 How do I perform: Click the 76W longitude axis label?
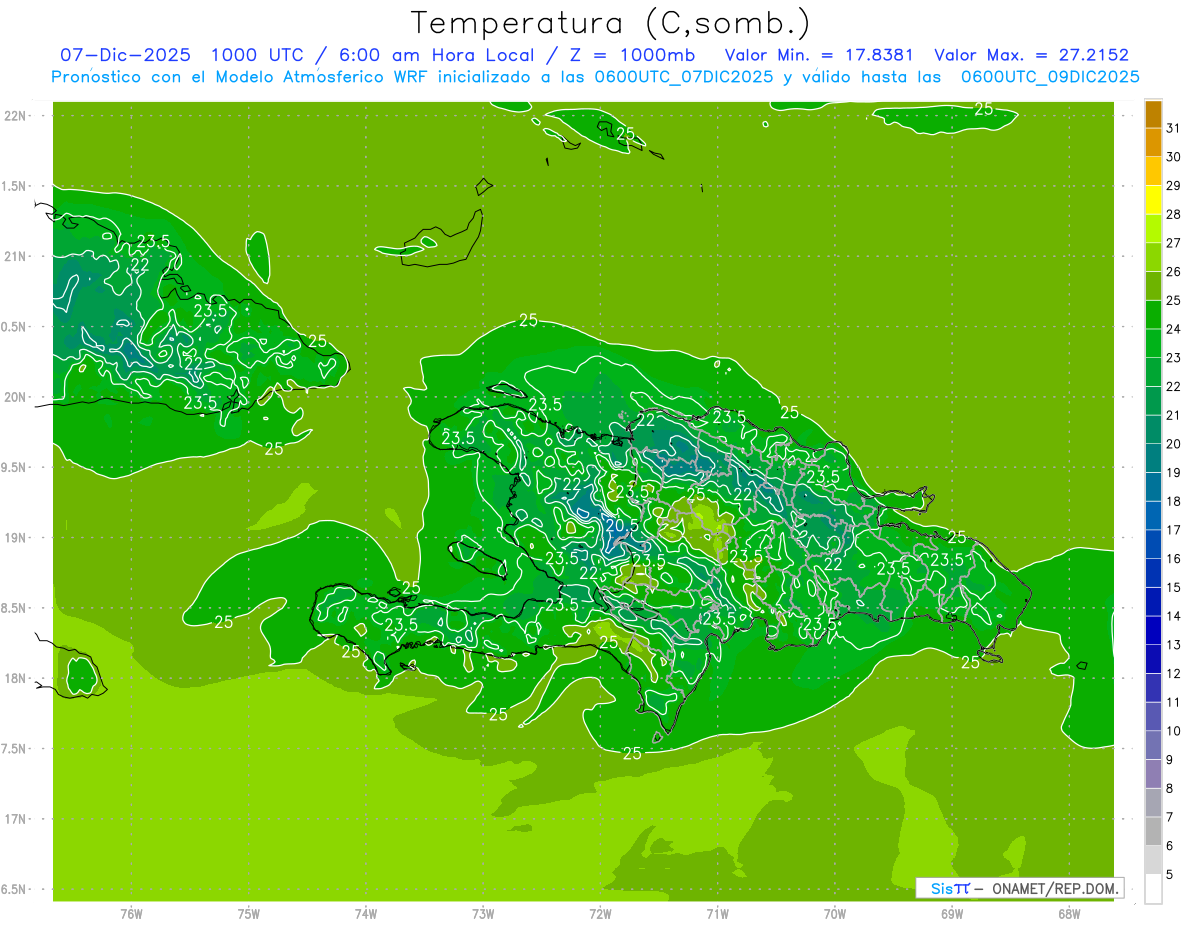coord(131,913)
